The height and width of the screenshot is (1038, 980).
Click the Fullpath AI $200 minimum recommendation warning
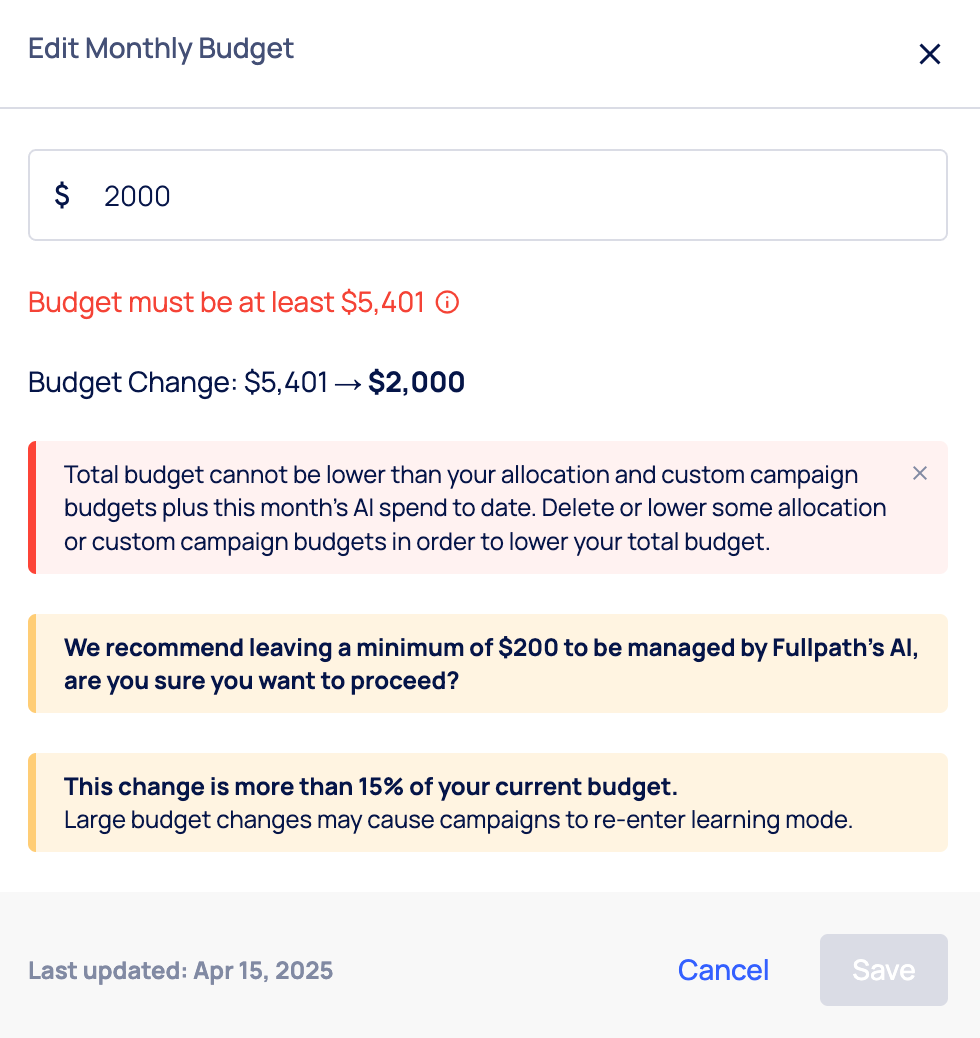click(490, 648)
